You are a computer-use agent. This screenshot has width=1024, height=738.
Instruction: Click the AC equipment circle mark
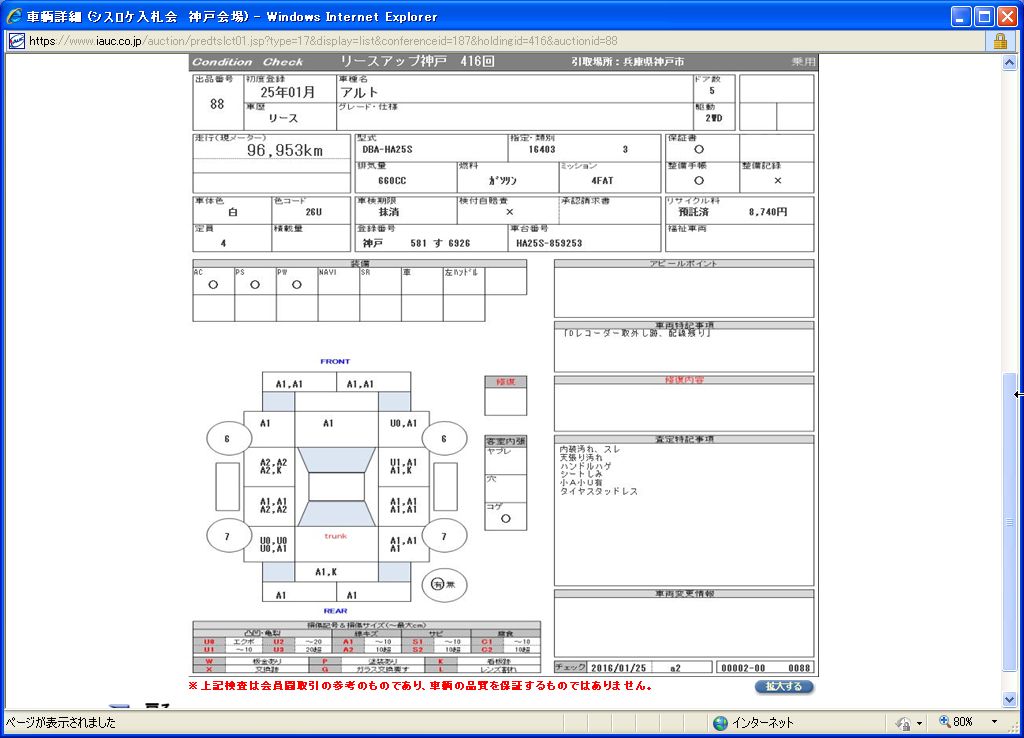(213, 284)
